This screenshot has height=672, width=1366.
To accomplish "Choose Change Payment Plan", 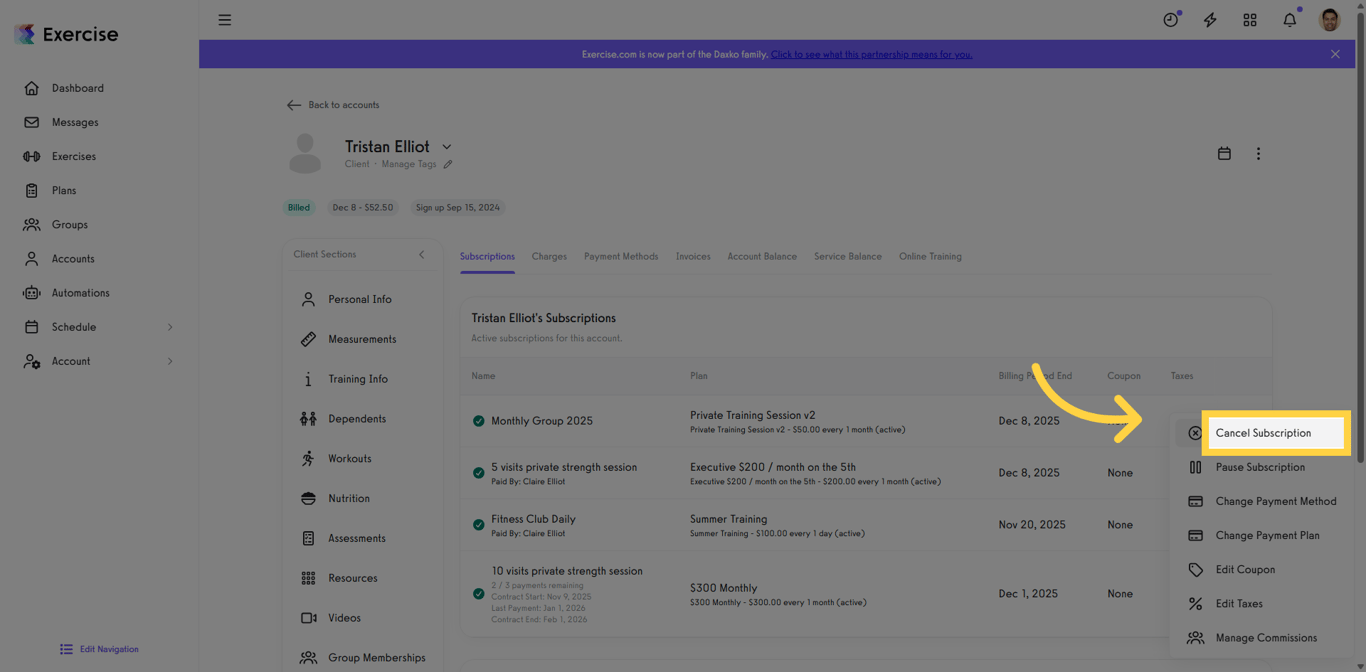I will click(x=1267, y=535).
